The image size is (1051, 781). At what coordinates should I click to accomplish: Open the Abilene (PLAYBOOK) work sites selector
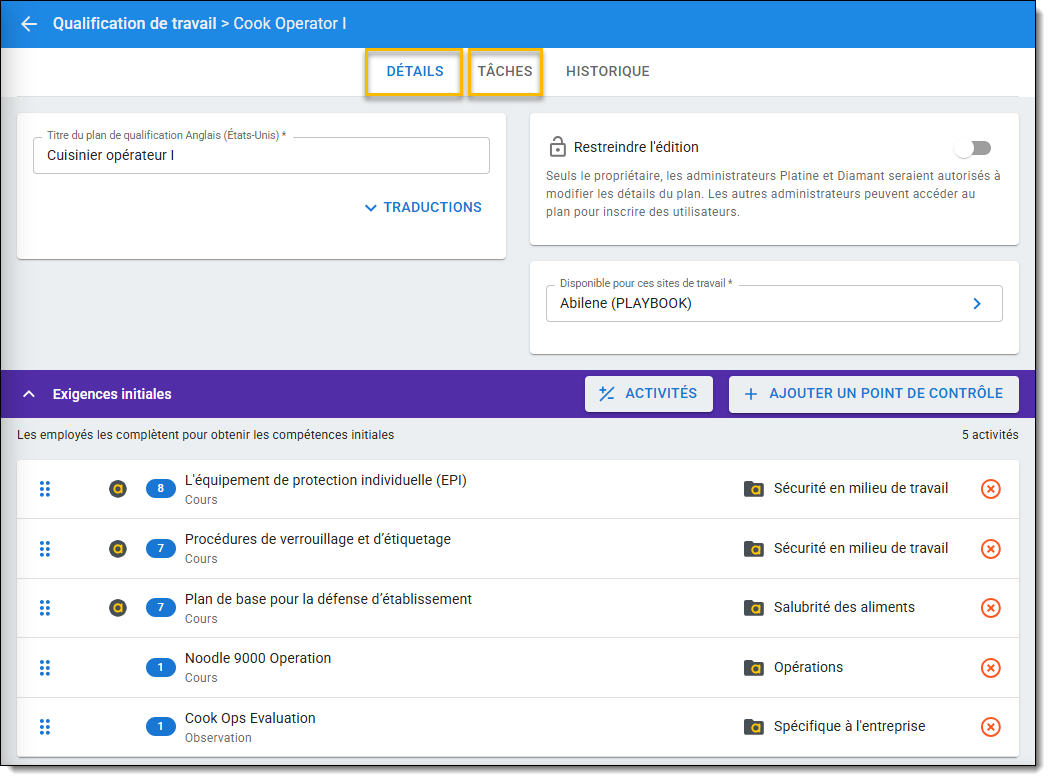[x=773, y=304]
